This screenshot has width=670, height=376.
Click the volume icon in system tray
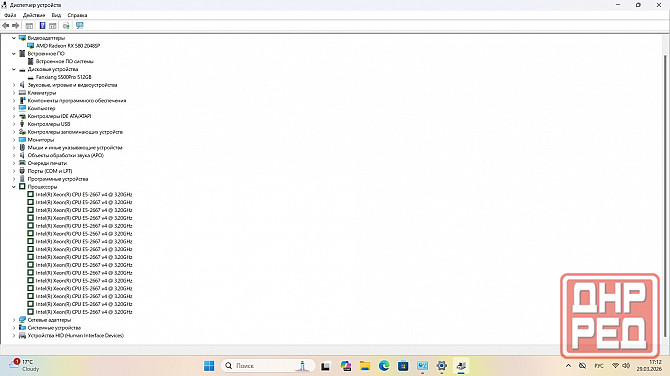pyautogui.click(x=626, y=366)
